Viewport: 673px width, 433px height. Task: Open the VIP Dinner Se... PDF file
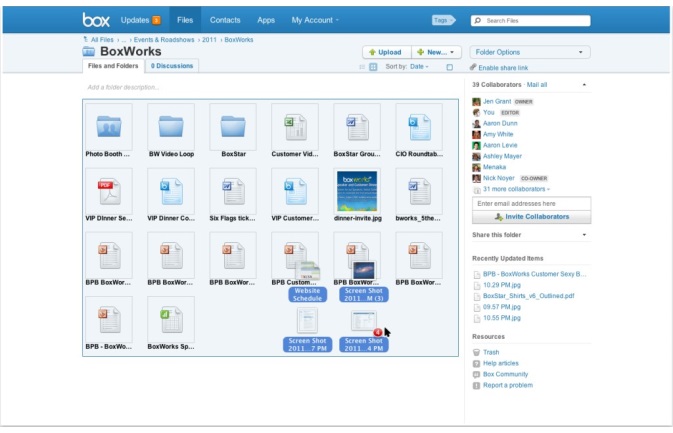point(109,191)
